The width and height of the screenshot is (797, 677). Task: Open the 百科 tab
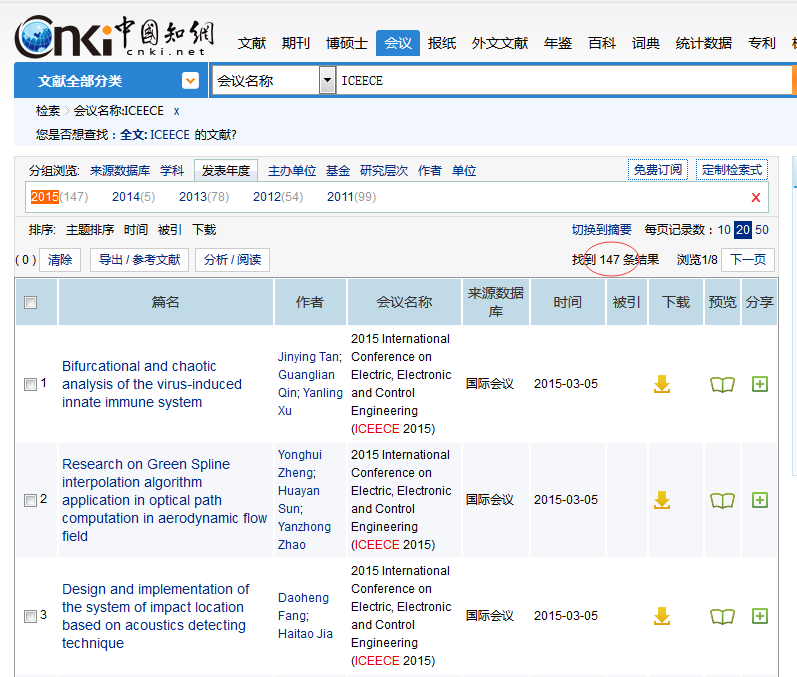[602, 43]
